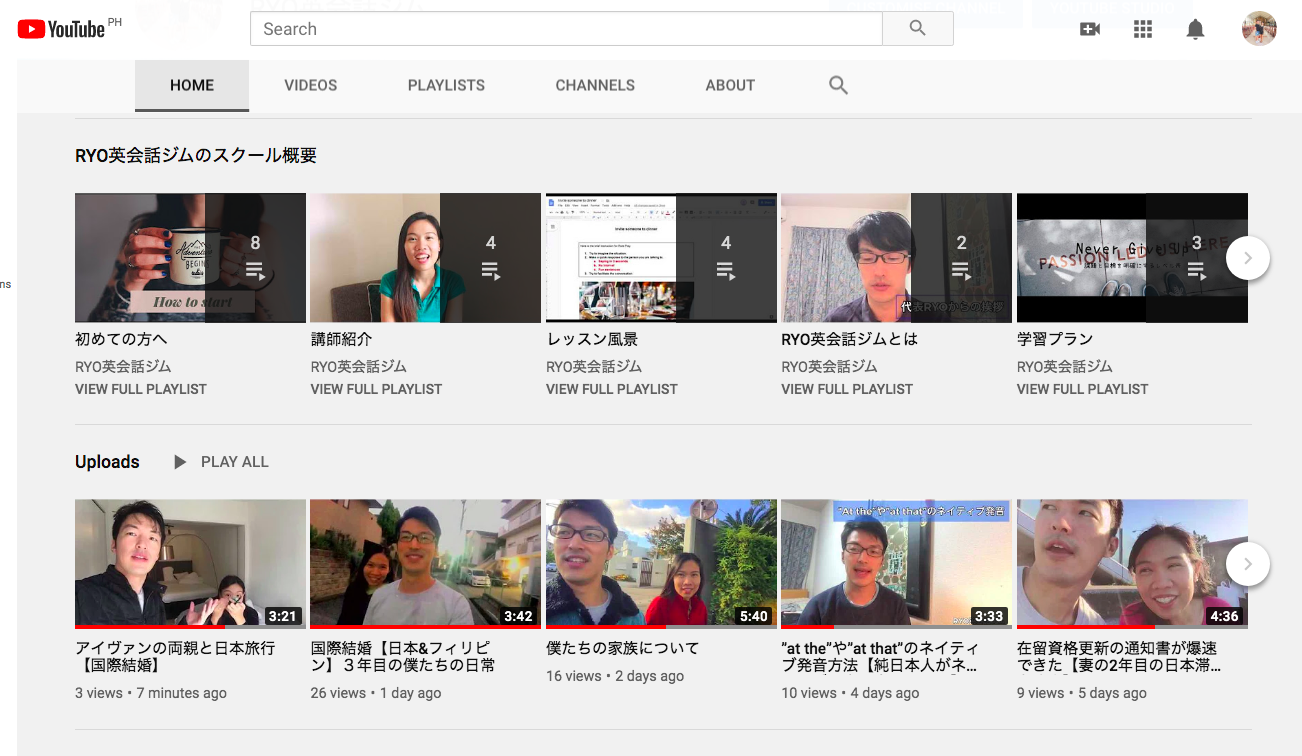View full playlist for RYO英会話ジムとは
The width and height of the screenshot is (1302, 756).
point(847,389)
